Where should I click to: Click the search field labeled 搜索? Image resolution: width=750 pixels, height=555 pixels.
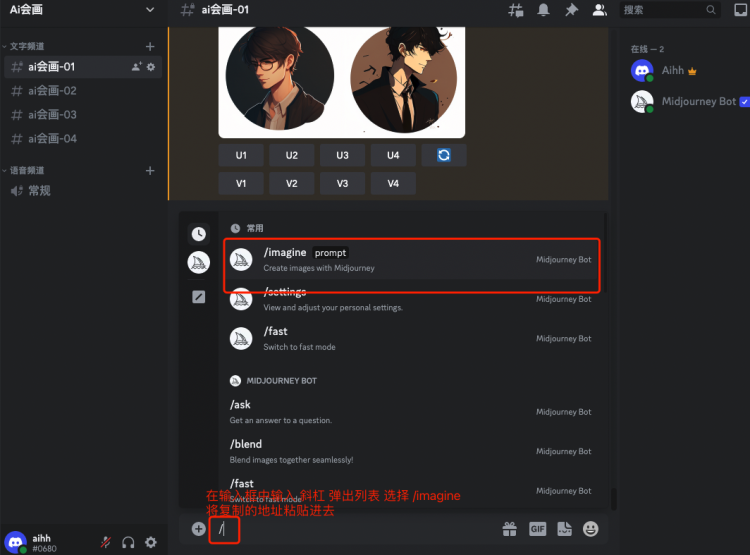(x=670, y=10)
